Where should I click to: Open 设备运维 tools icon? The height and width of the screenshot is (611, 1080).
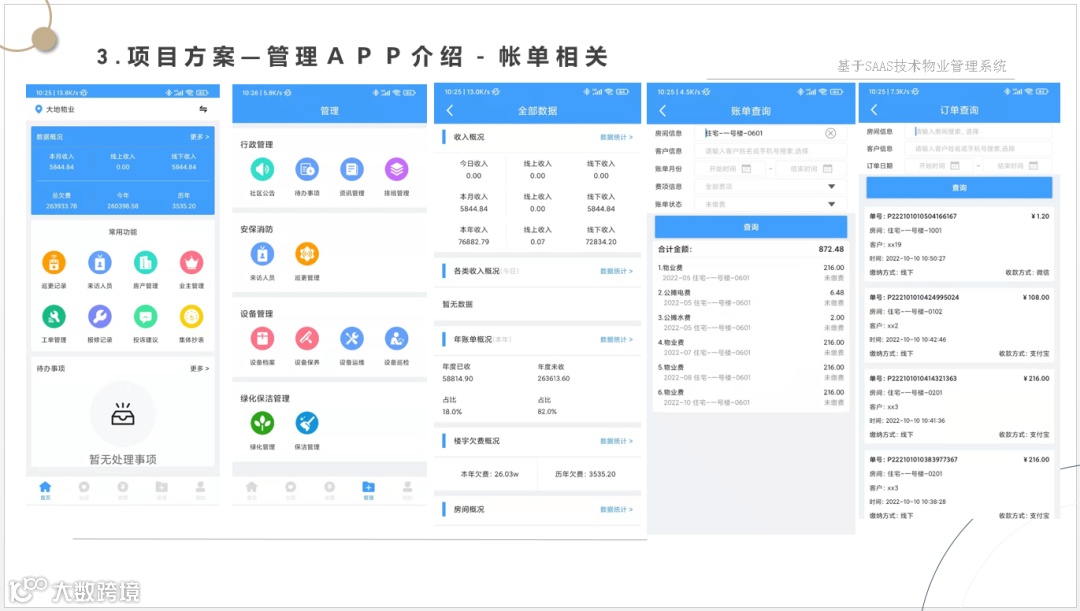click(351, 338)
